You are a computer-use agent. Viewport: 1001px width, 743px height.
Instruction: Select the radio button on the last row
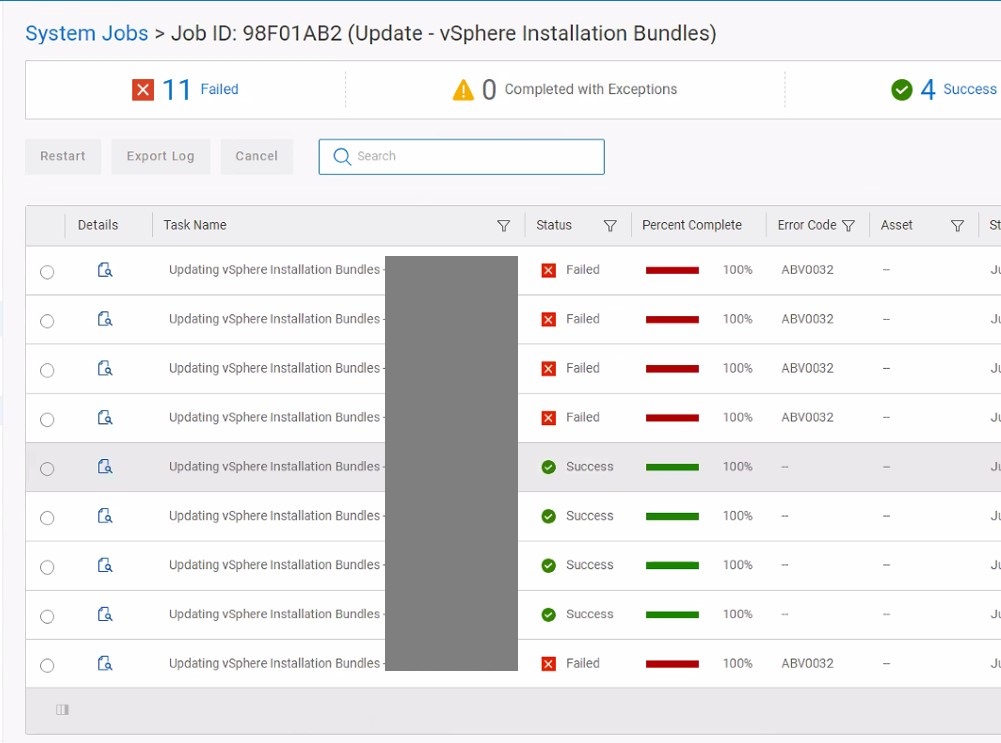(x=47, y=664)
